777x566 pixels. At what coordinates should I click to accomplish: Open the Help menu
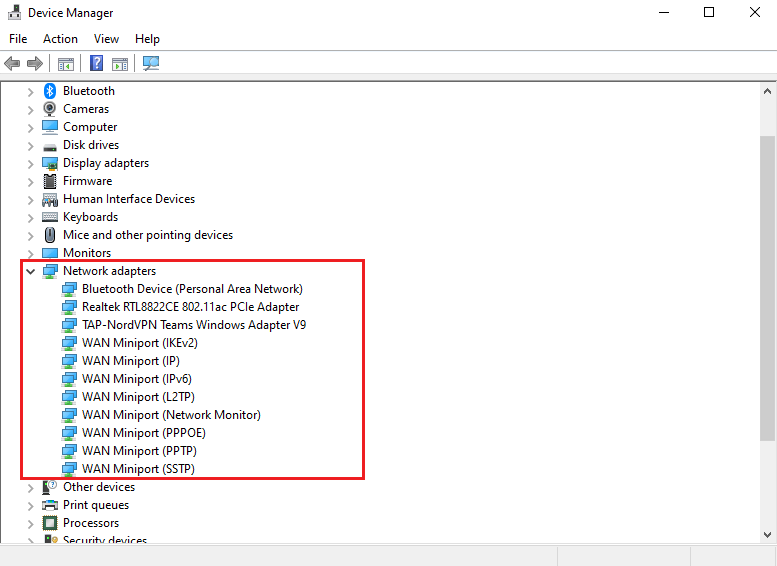point(147,39)
